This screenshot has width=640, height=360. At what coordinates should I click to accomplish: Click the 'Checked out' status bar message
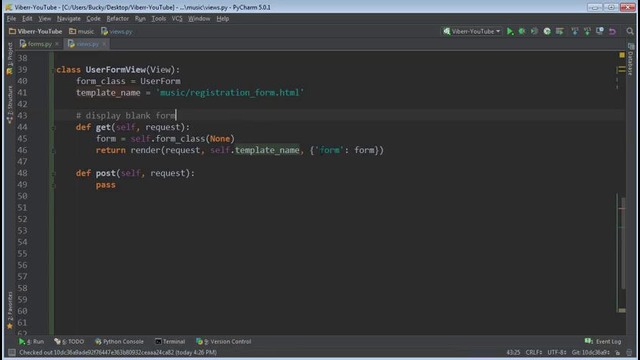tap(118, 352)
